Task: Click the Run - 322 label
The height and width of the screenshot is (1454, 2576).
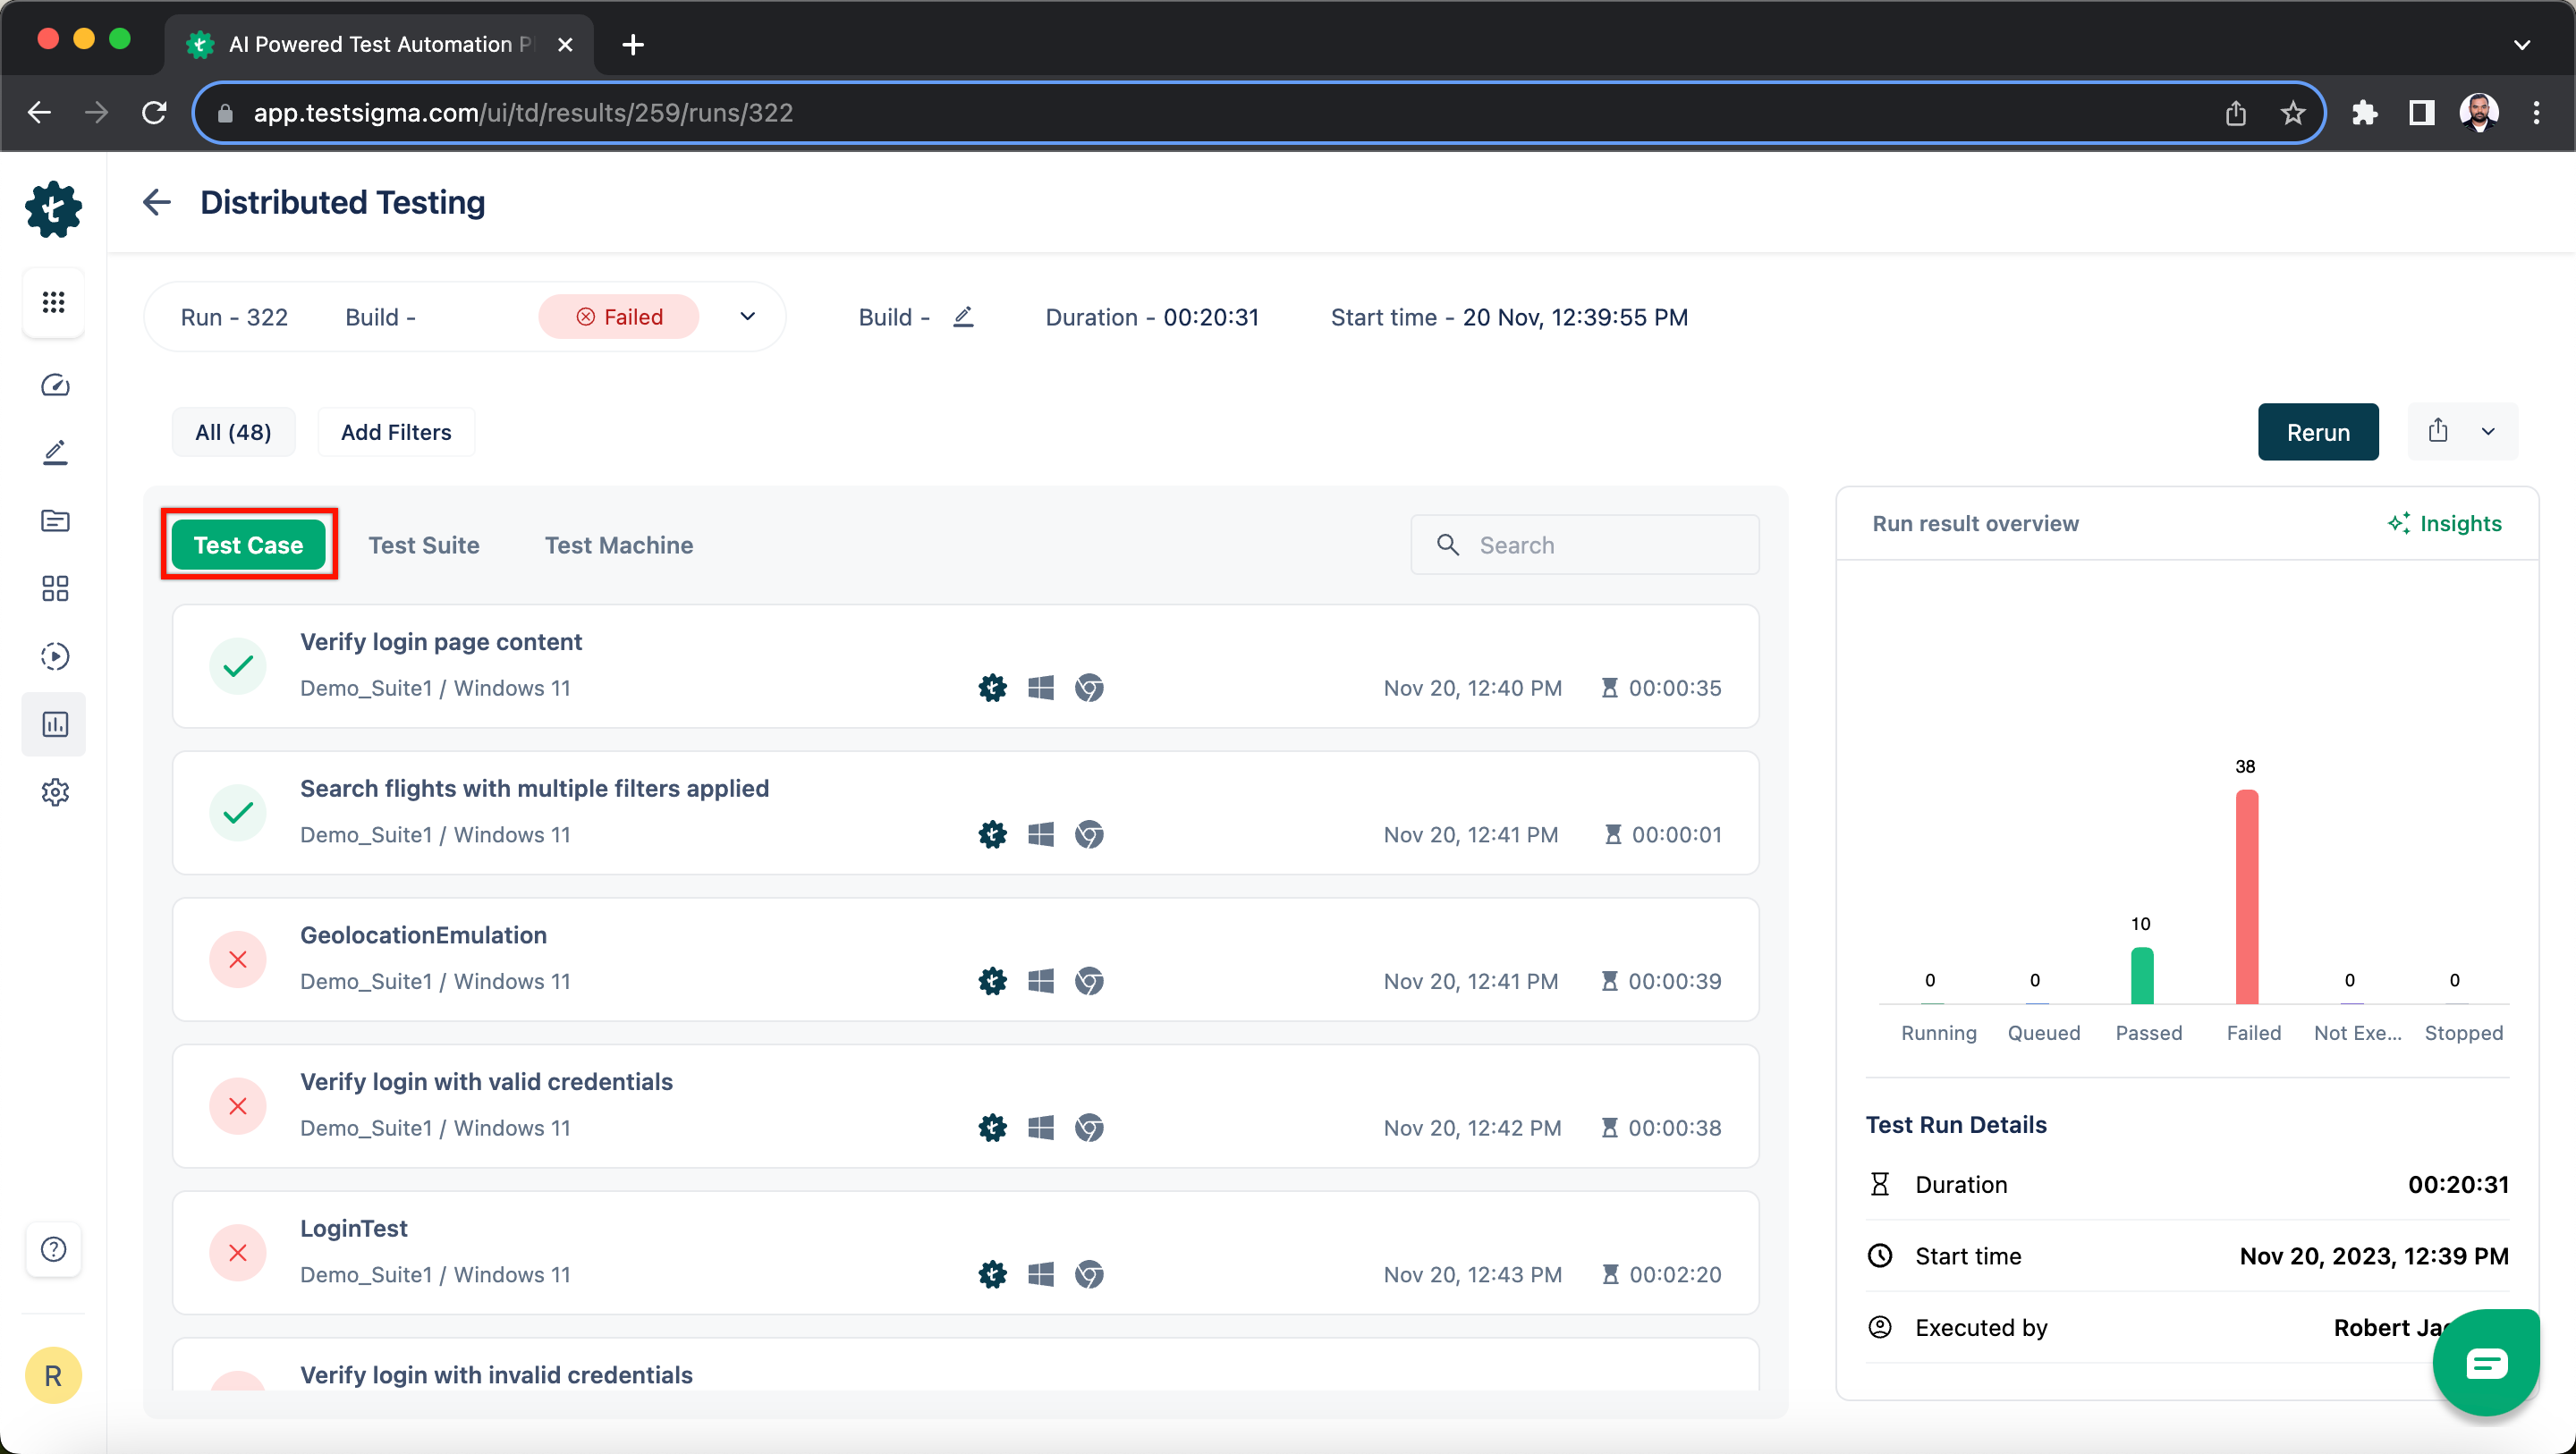Action: (x=234, y=317)
